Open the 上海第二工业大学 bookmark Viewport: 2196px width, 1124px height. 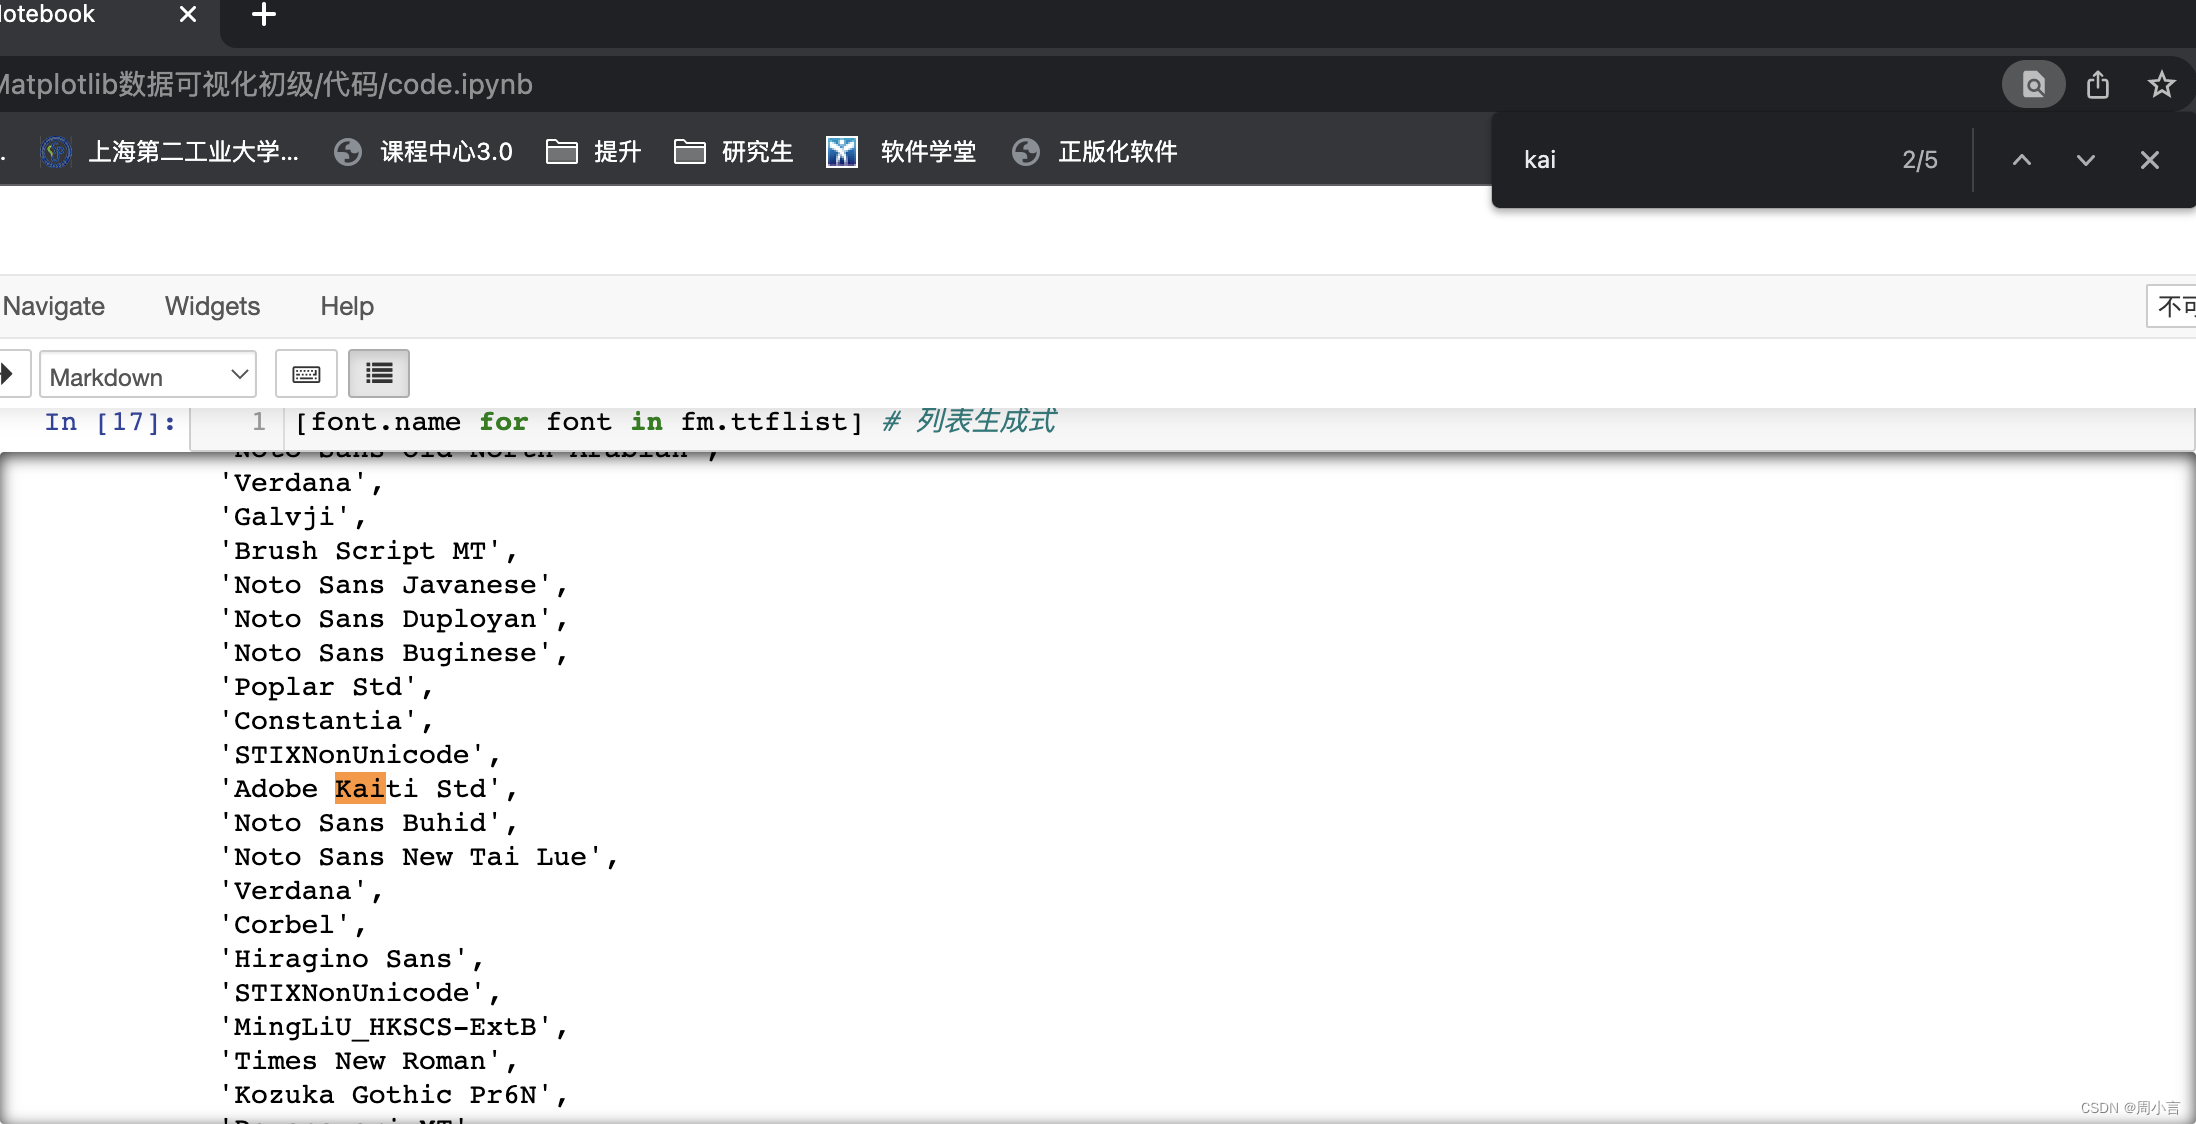(168, 152)
